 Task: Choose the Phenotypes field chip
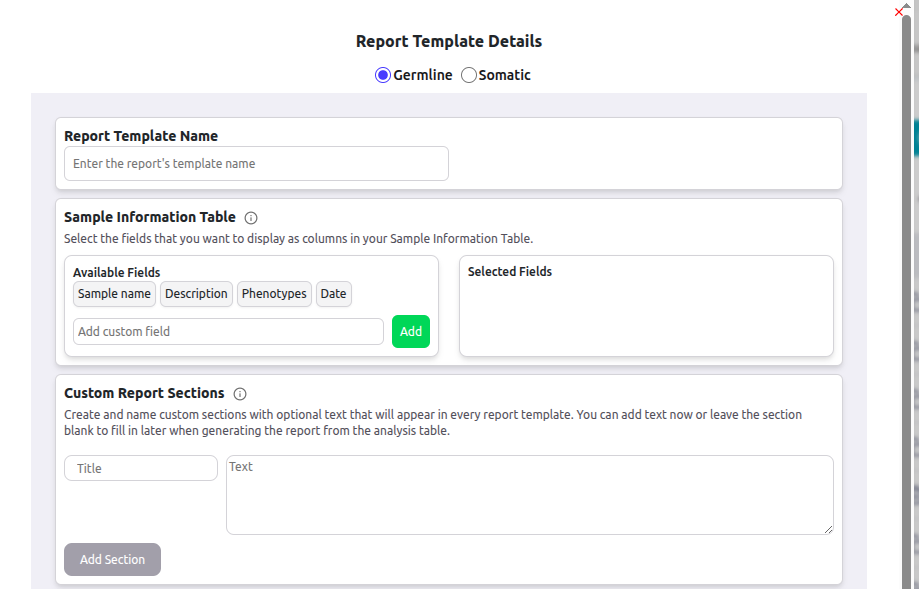pos(274,294)
